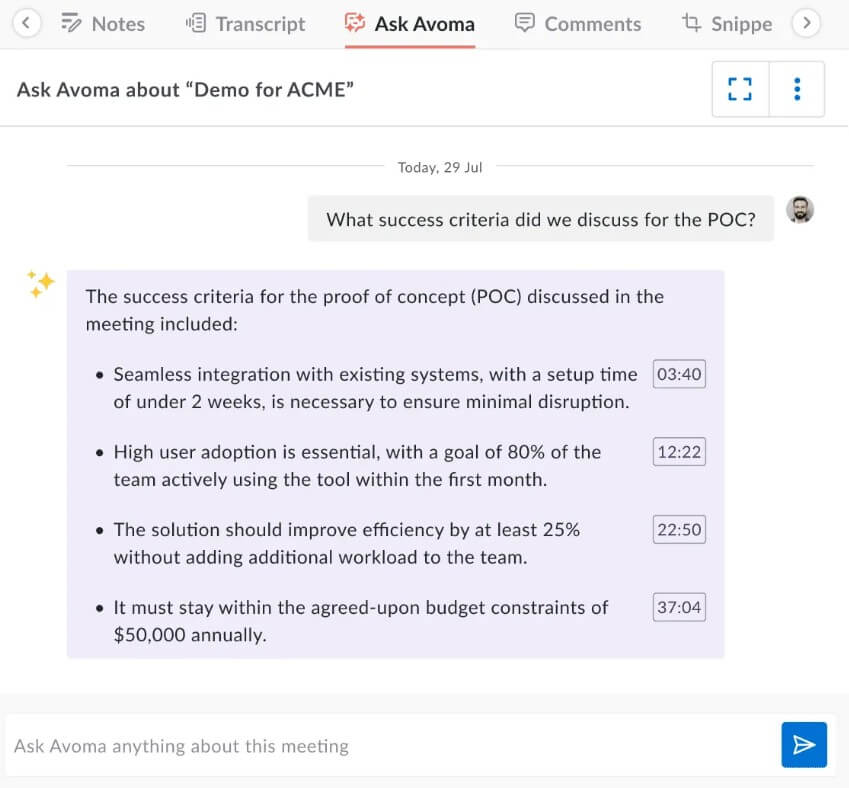Select the budget constraints $50,000 bullet
Screen dimensions: 849x788
point(361,621)
